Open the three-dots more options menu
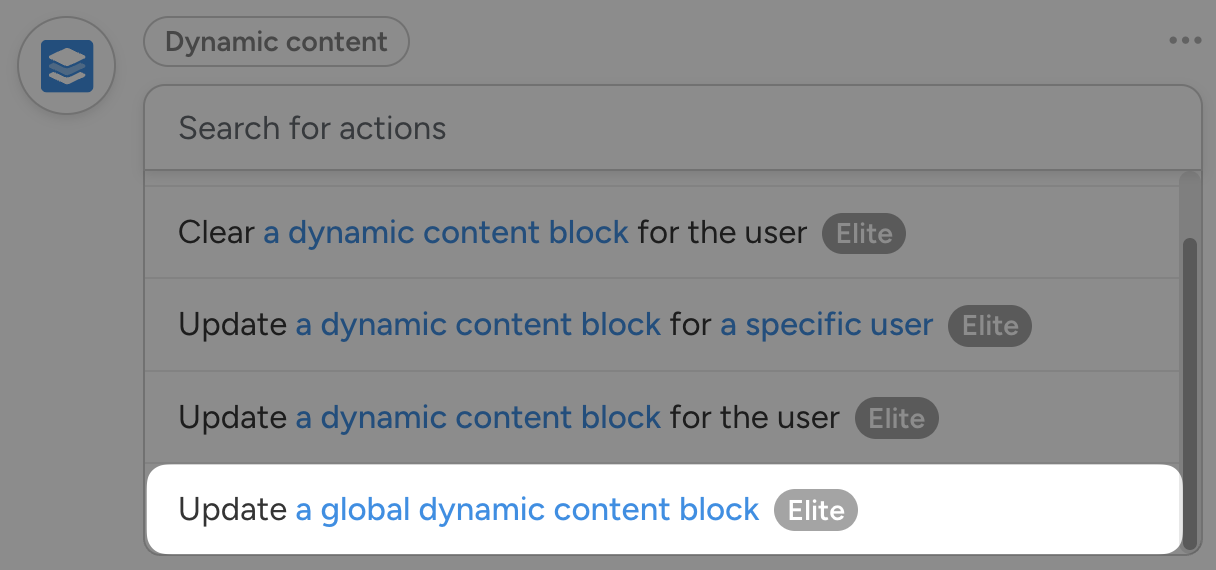The image size is (1216, 570). click(x=1184, y=41)
